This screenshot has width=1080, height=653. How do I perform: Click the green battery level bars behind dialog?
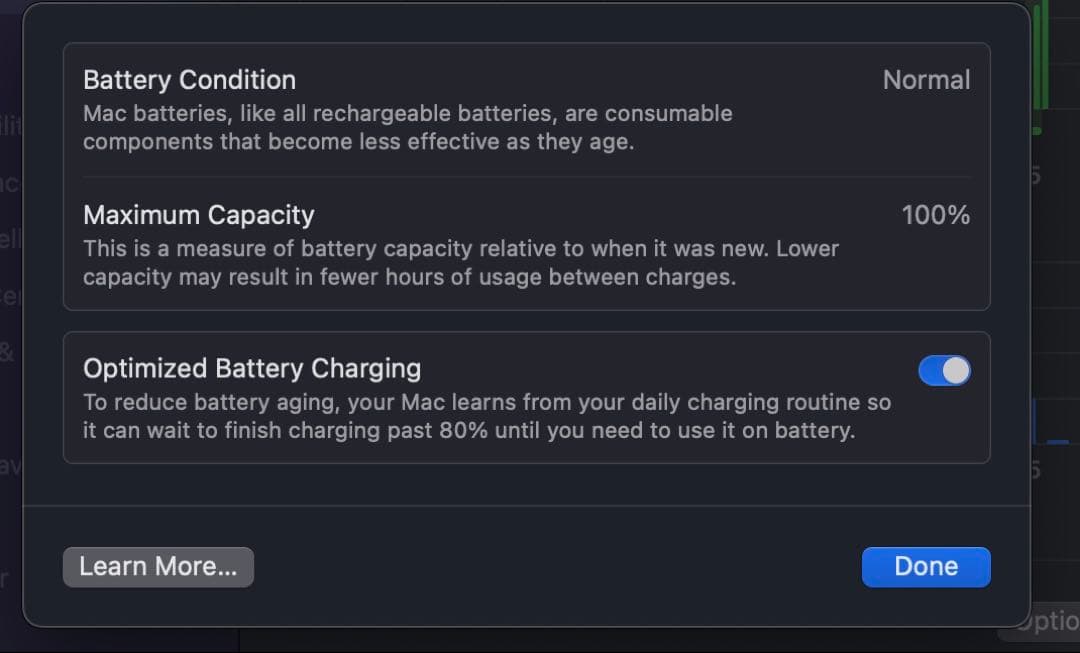click(x=1040, y=60)
